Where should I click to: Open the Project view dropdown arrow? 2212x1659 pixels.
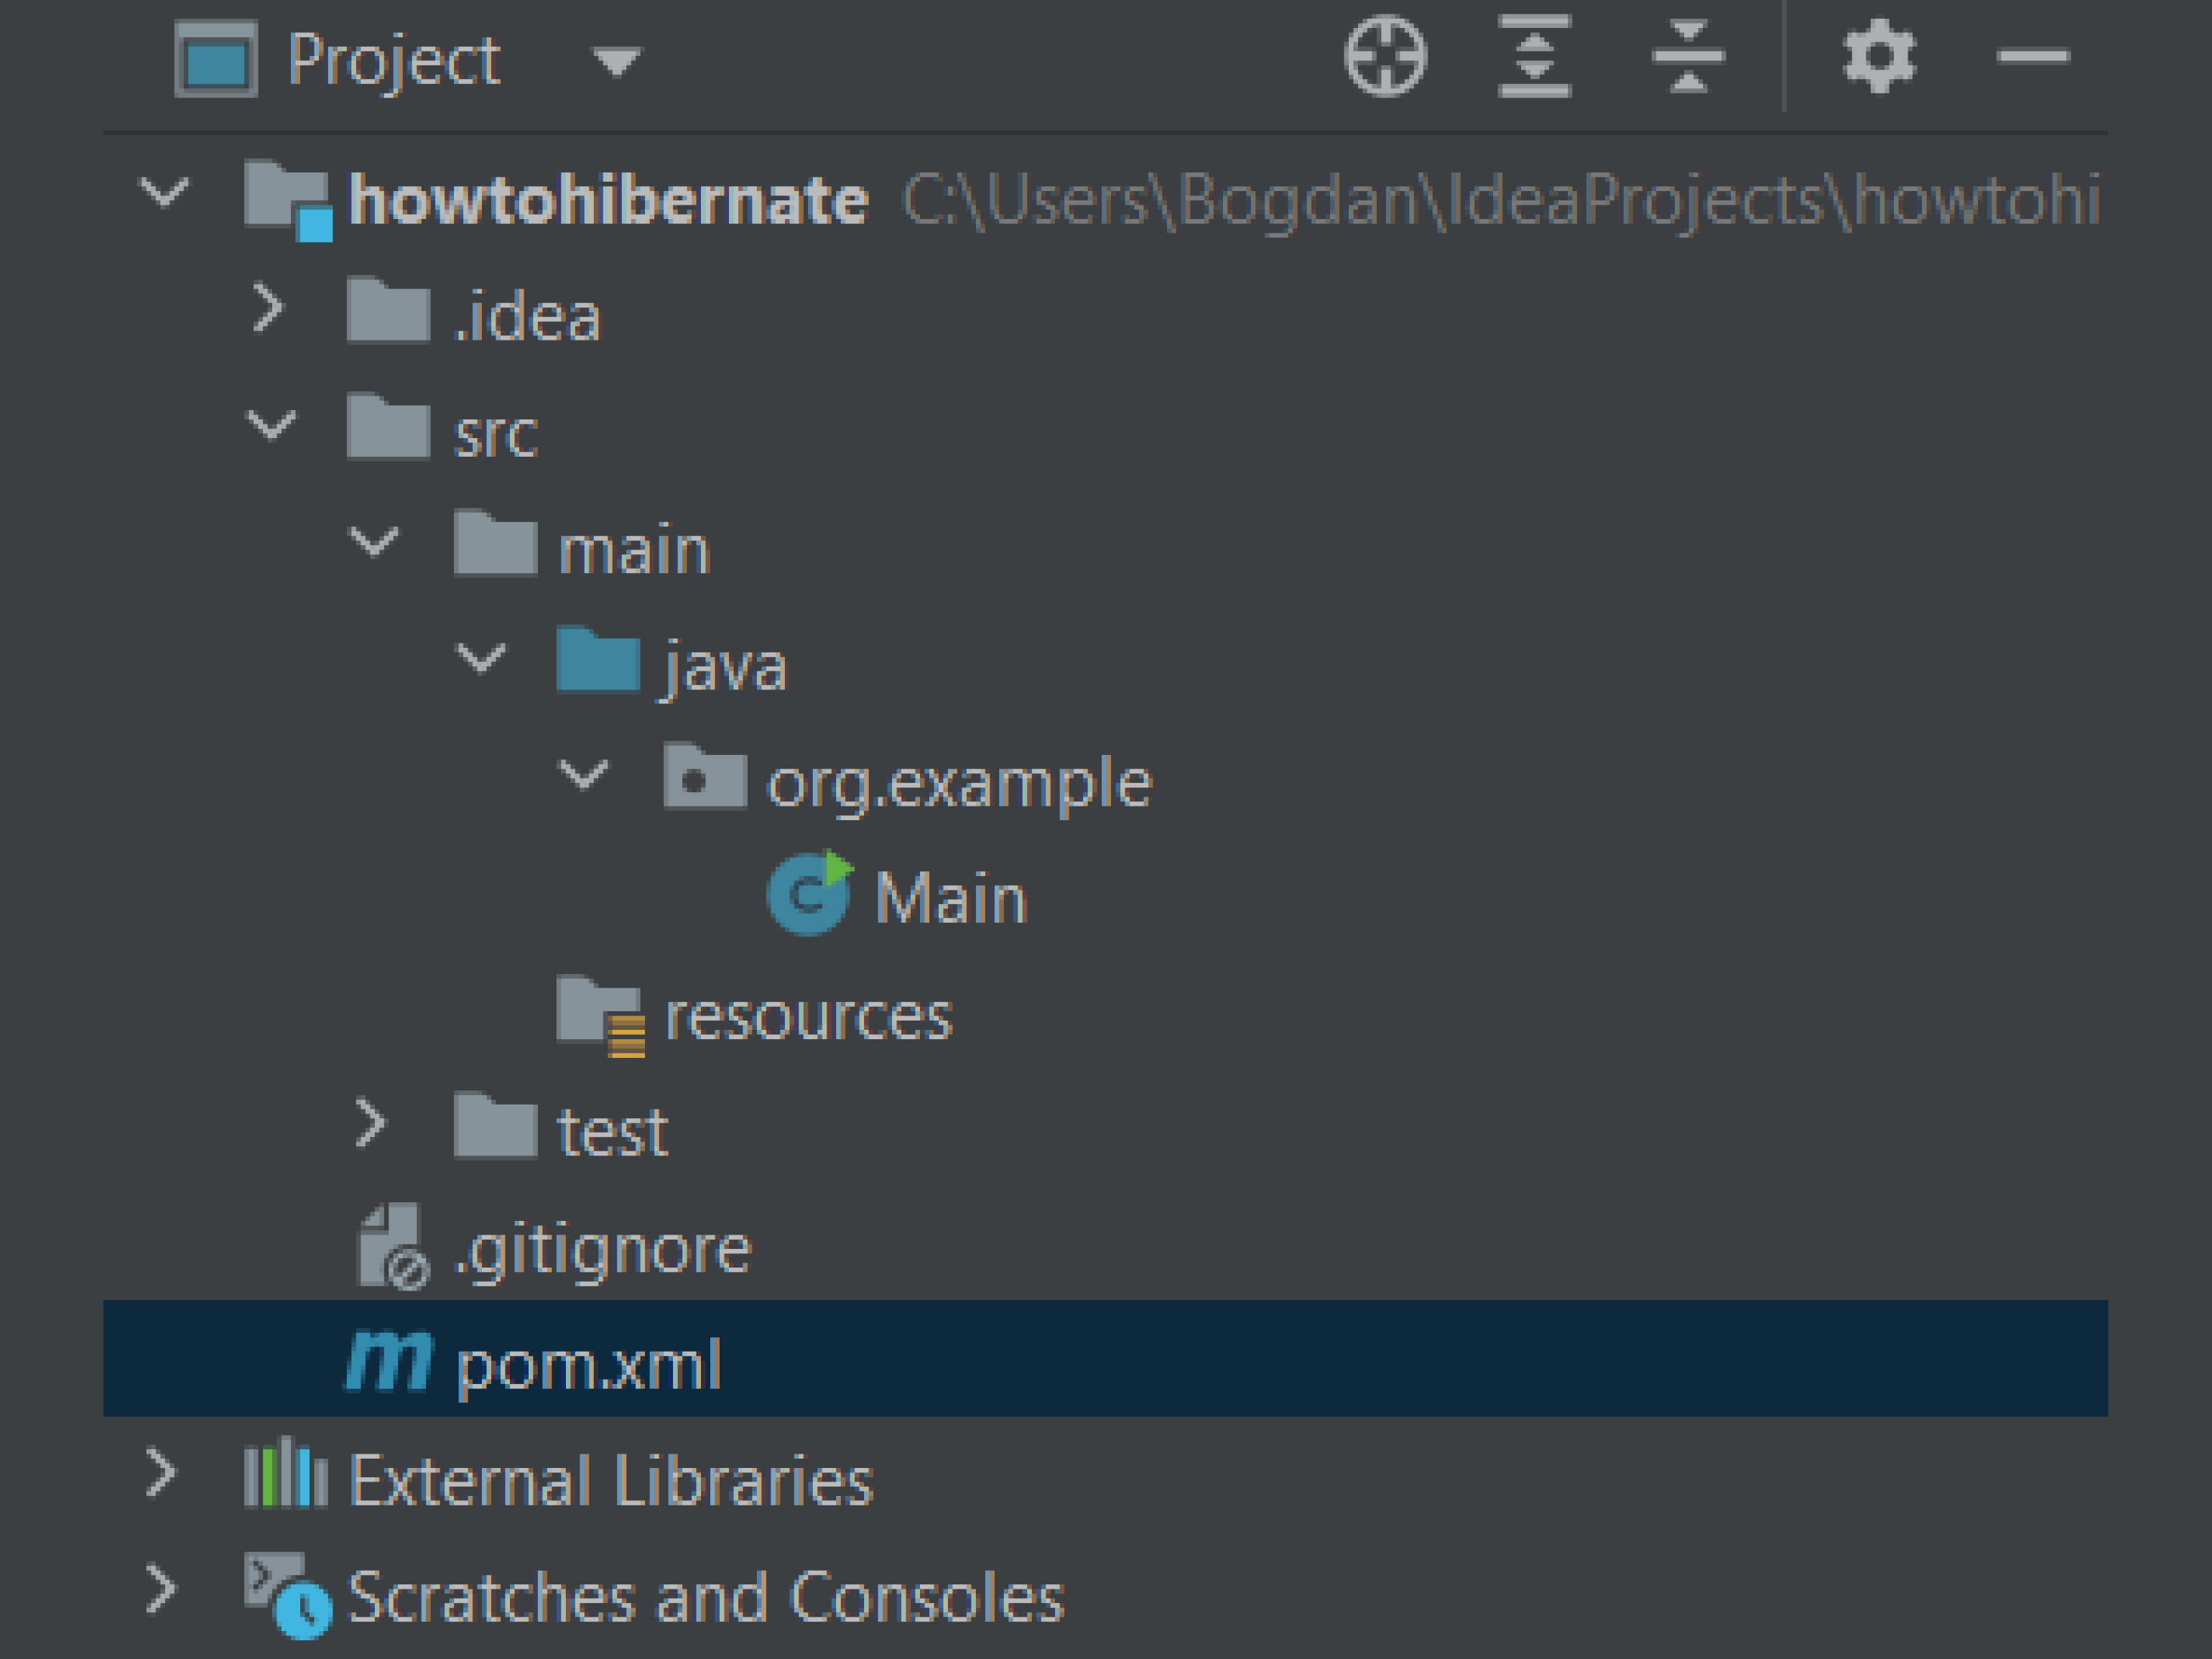(616, 62)
